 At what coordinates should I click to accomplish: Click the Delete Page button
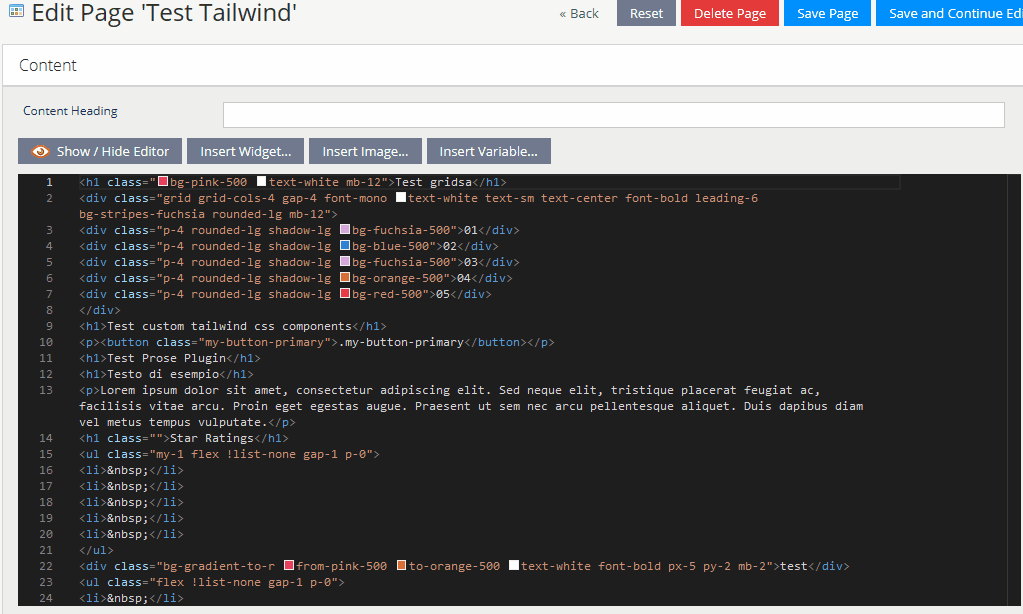[x=729, y=13]
